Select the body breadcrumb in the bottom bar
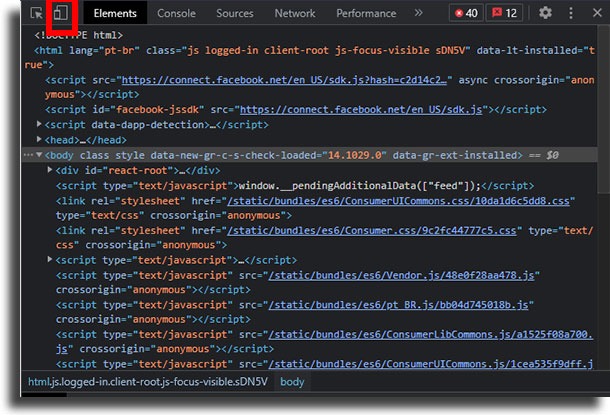 coord(292,382)
